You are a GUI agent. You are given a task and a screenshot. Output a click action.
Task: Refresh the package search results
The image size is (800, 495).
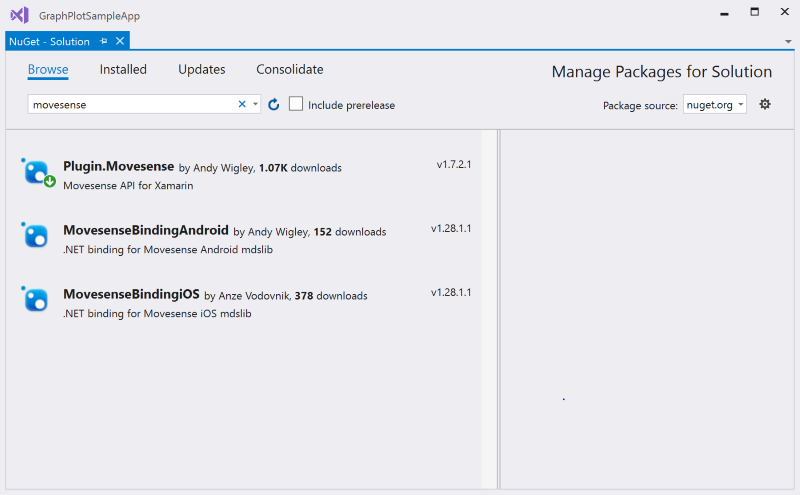coord(273,105)
